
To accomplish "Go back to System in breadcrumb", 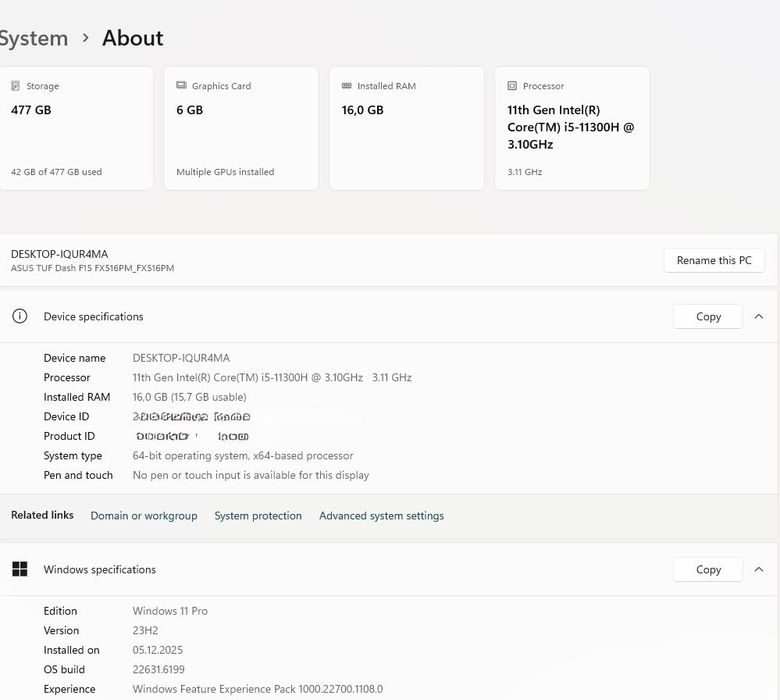I will click(33, 38).
